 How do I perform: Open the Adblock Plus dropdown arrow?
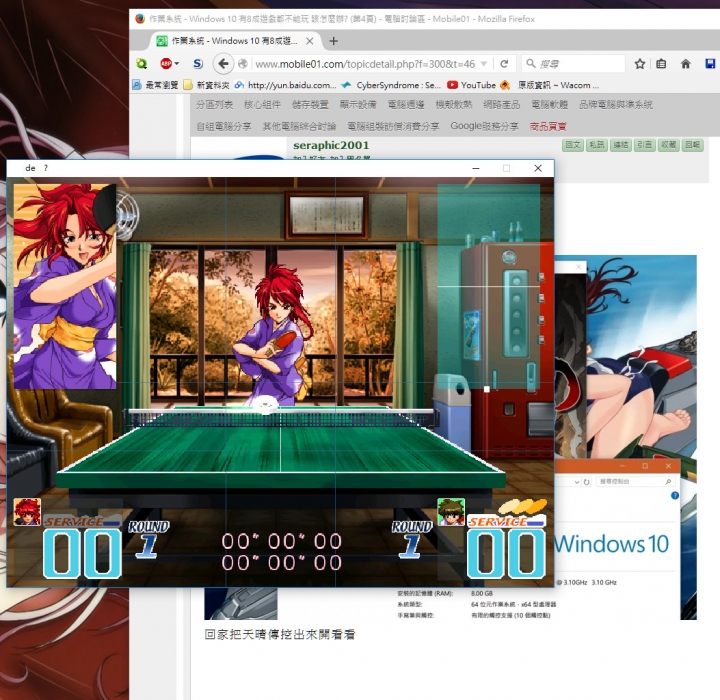176,64
